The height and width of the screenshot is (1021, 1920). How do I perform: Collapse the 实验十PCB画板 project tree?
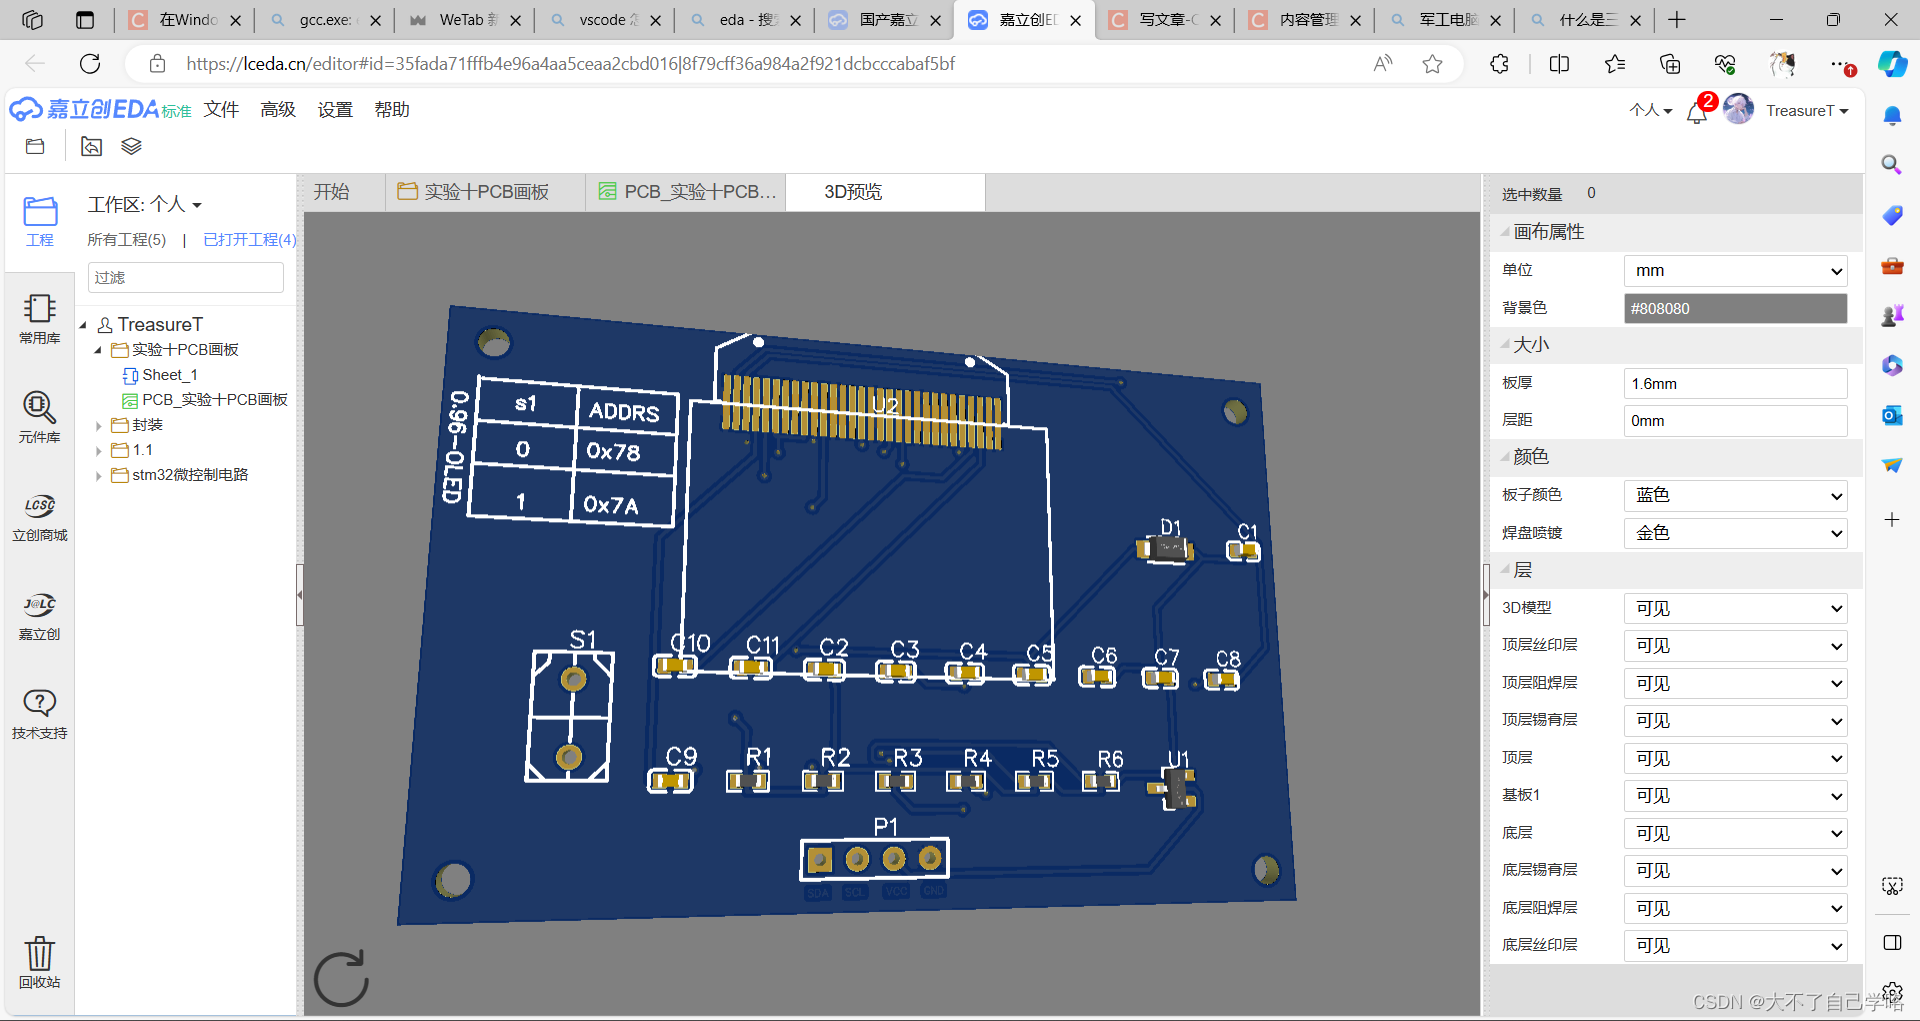pyautogui.click(x=98, y=349)
